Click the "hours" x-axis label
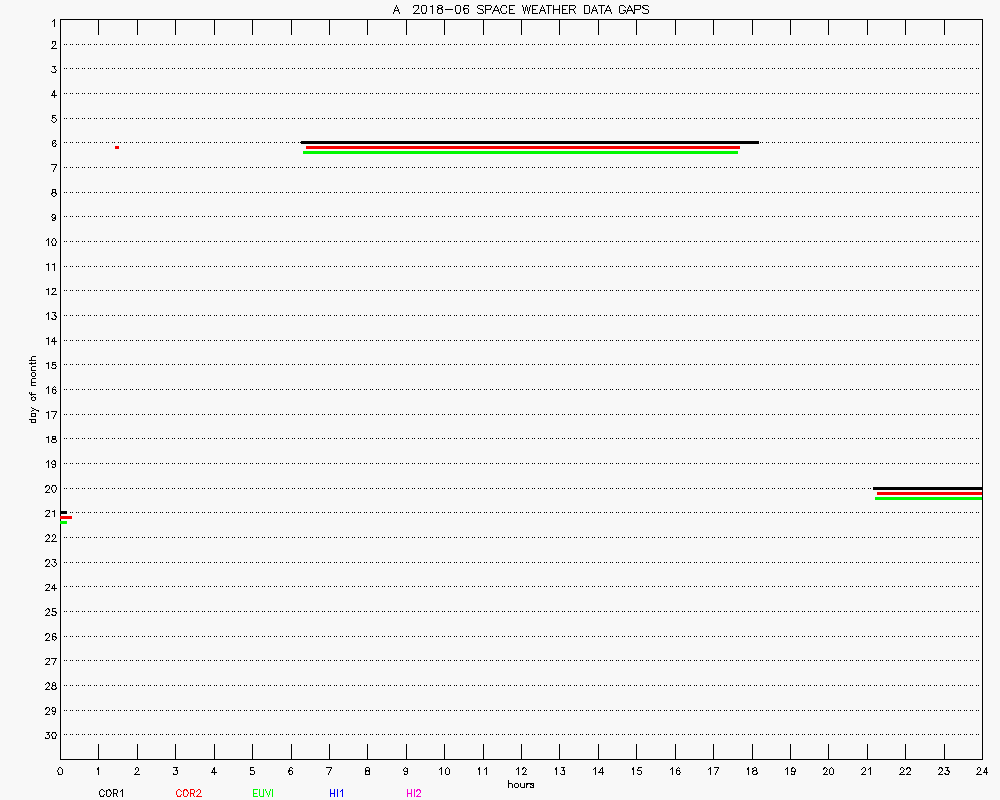The image size is (1000, 800). point(520,784)
